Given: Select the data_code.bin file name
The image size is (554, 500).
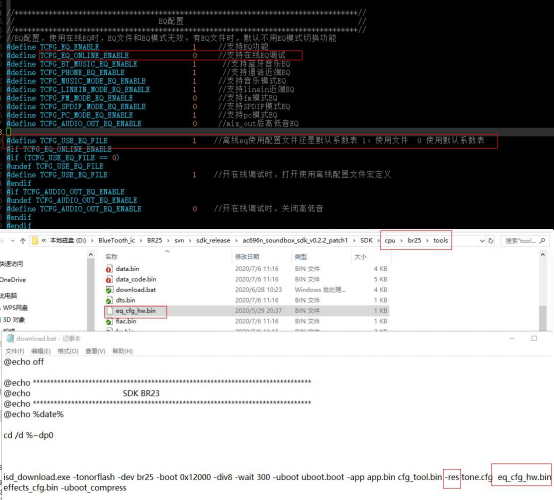Looking at the screenshot, I should point(136,280).
